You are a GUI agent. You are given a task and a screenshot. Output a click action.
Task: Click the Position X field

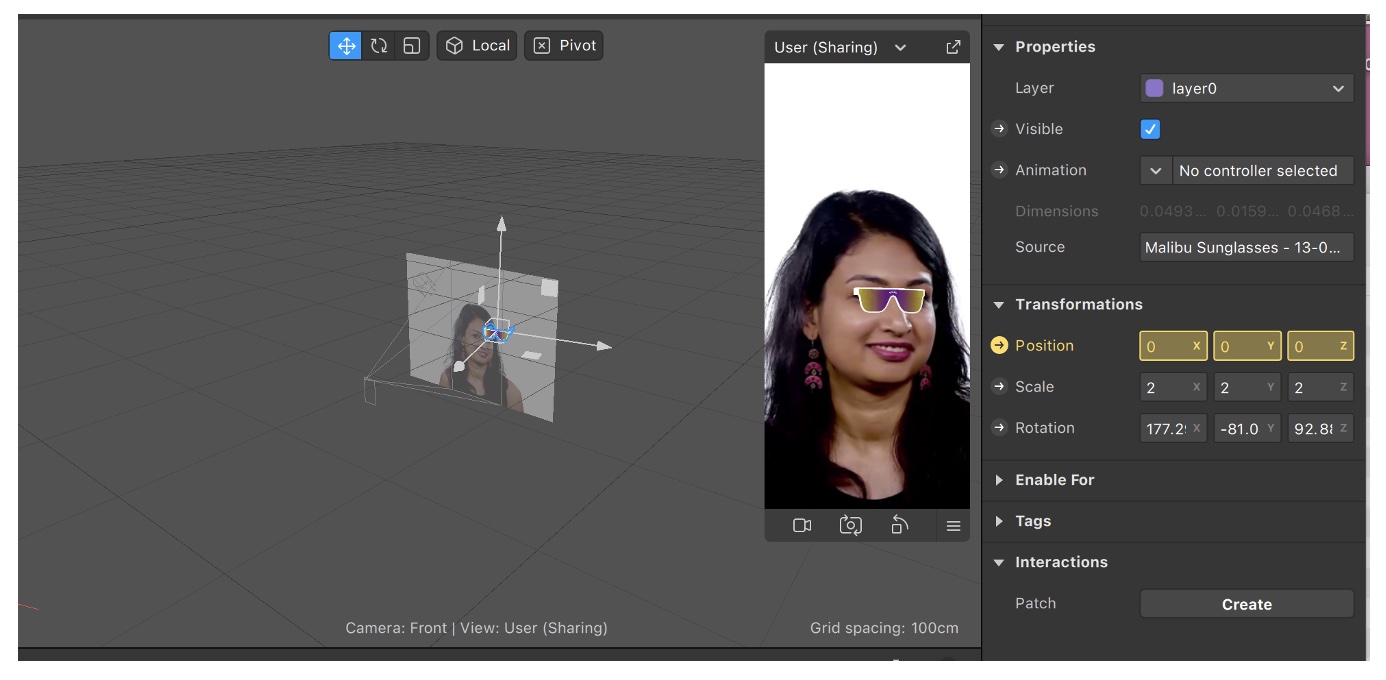pyautogui.click(x=1174, y=346)
